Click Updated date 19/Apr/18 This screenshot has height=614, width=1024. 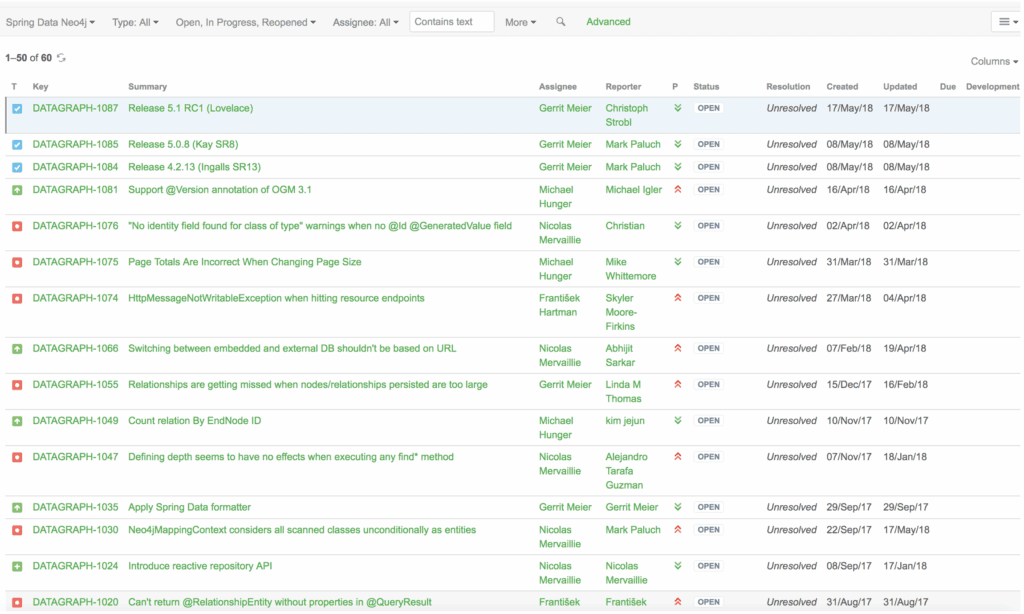click(904, 349)
